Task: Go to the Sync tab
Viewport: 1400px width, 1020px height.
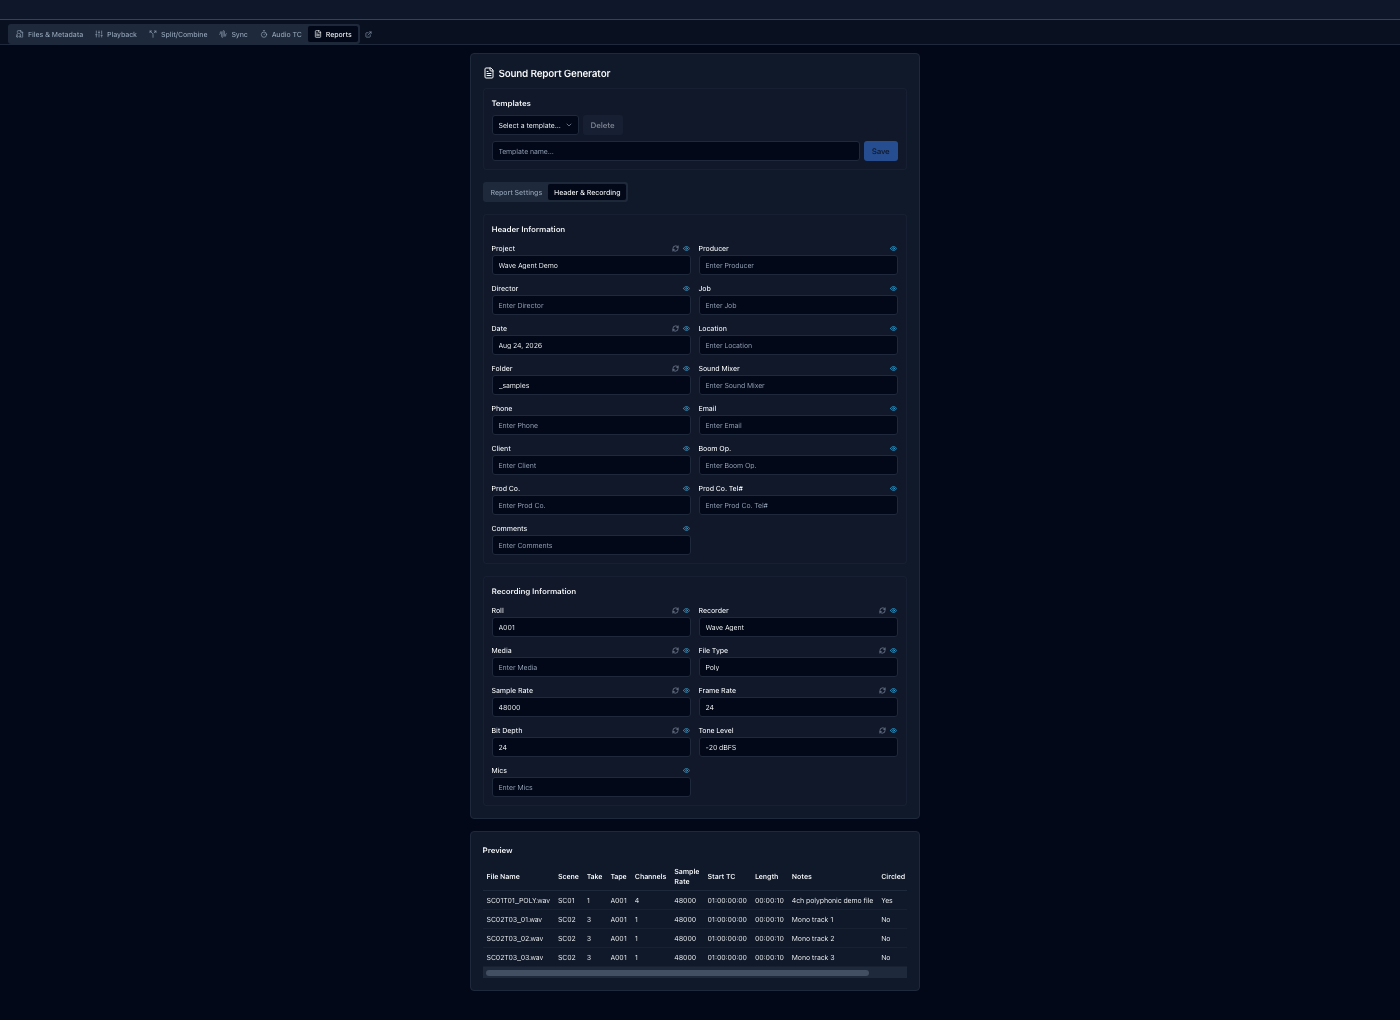Action: pos(233,34)
